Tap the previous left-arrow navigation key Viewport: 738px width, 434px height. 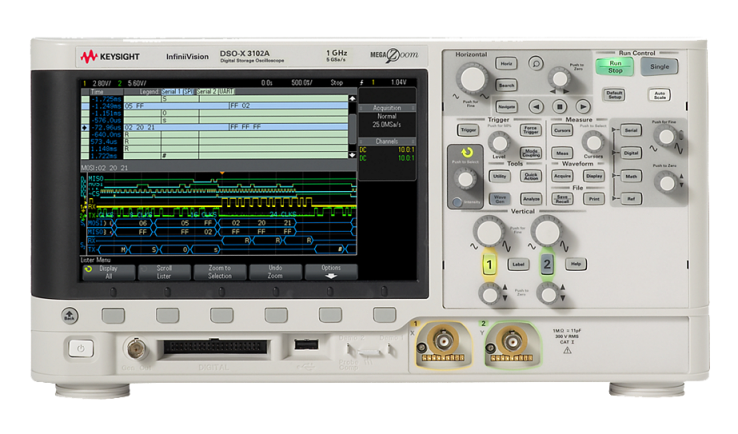tap(536, 107)
